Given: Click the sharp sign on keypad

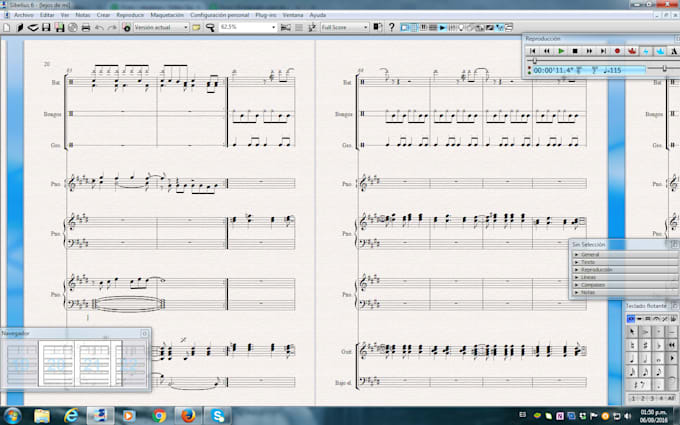Looking at the screenshot, I should coord(645,345).
